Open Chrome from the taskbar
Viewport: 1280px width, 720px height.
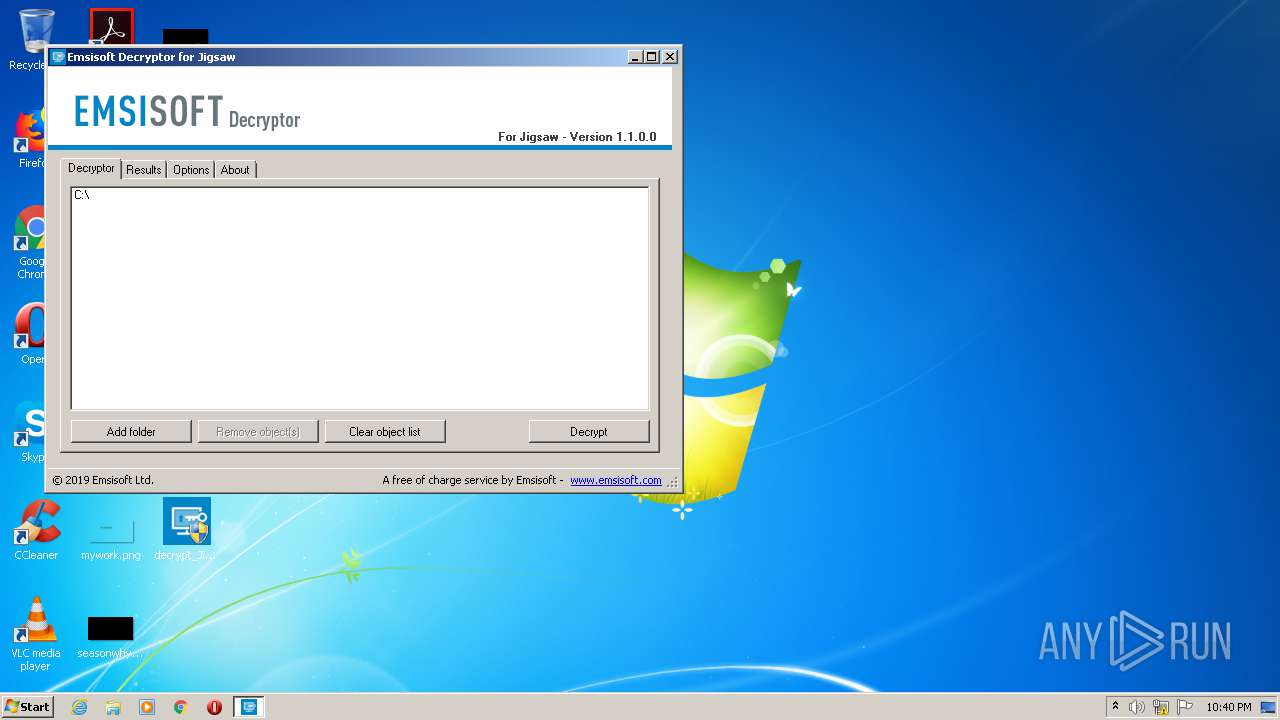point(181,707)
